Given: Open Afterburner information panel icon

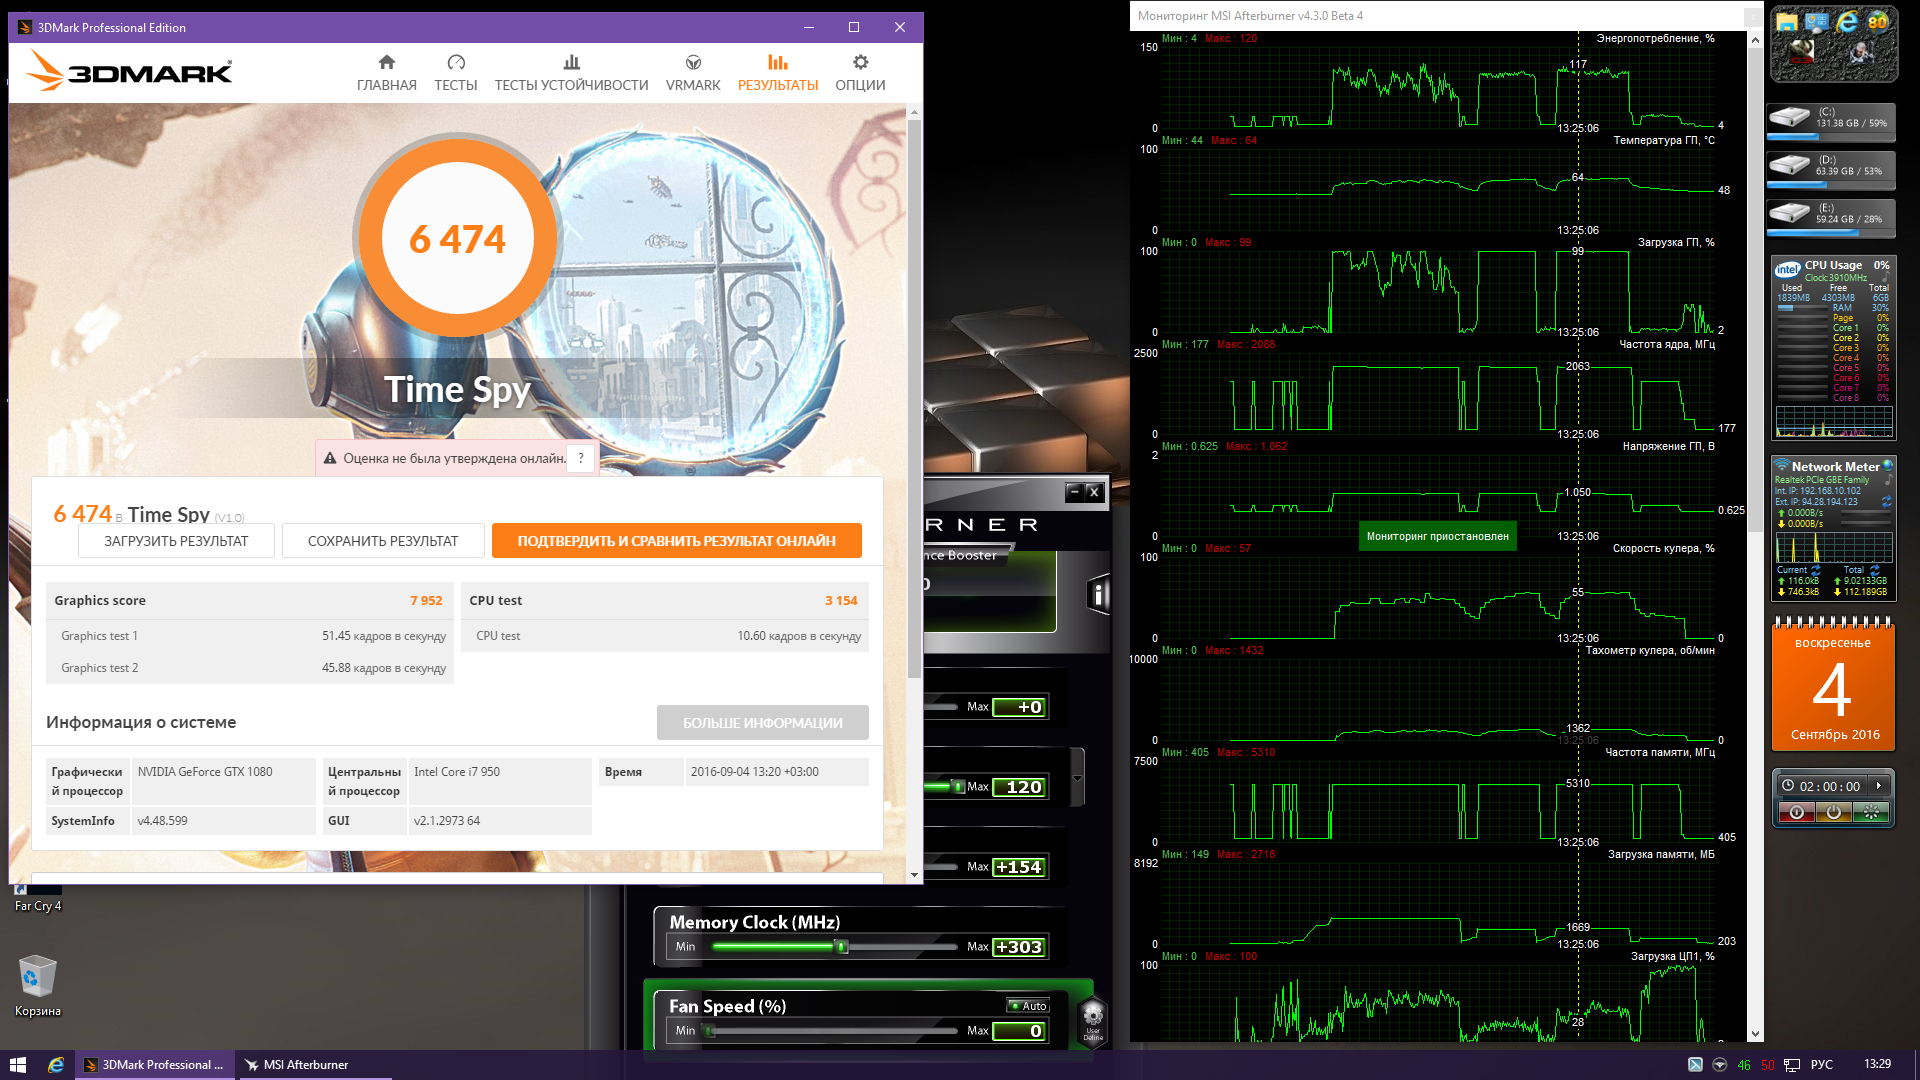Looking at the screenshot, I should 1098,595.
